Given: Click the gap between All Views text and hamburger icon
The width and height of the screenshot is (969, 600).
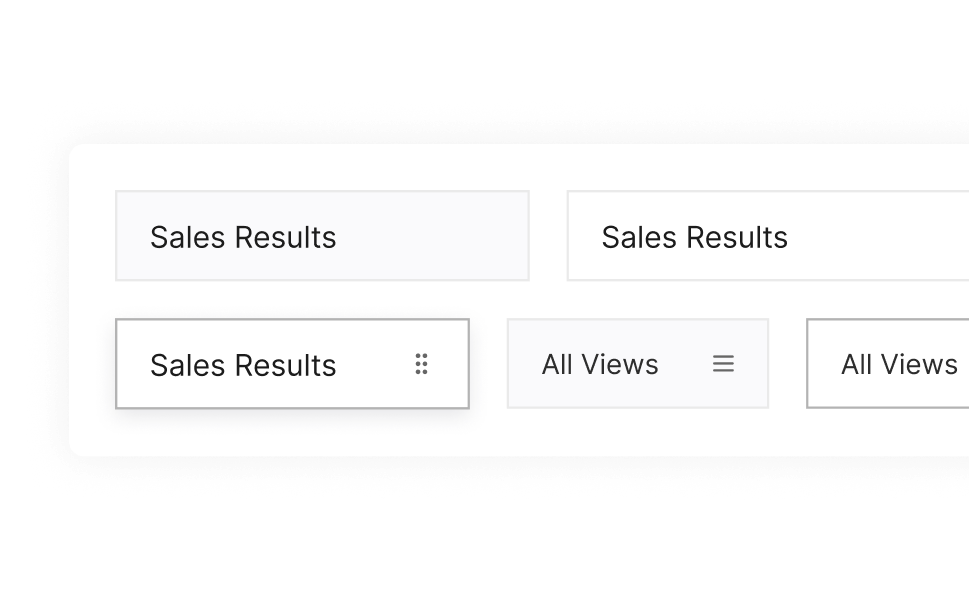Looking at the screenshot, I should click(685, 364).
